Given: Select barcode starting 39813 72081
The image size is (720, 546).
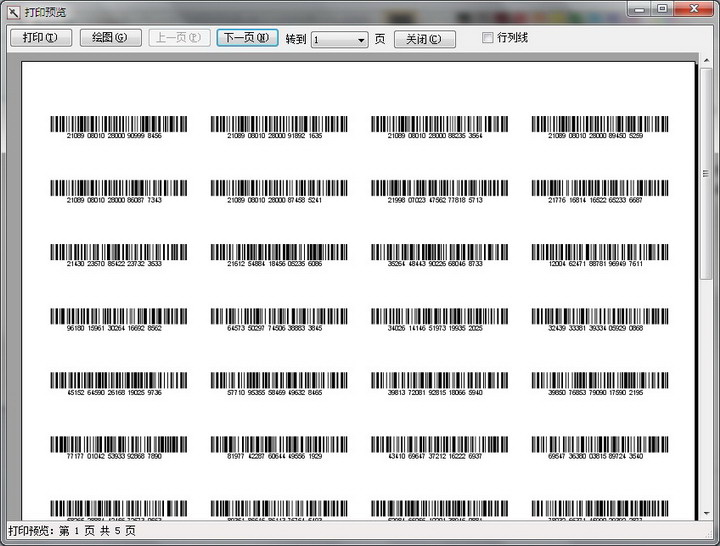Looking at the screenshot, I should 439,384.
